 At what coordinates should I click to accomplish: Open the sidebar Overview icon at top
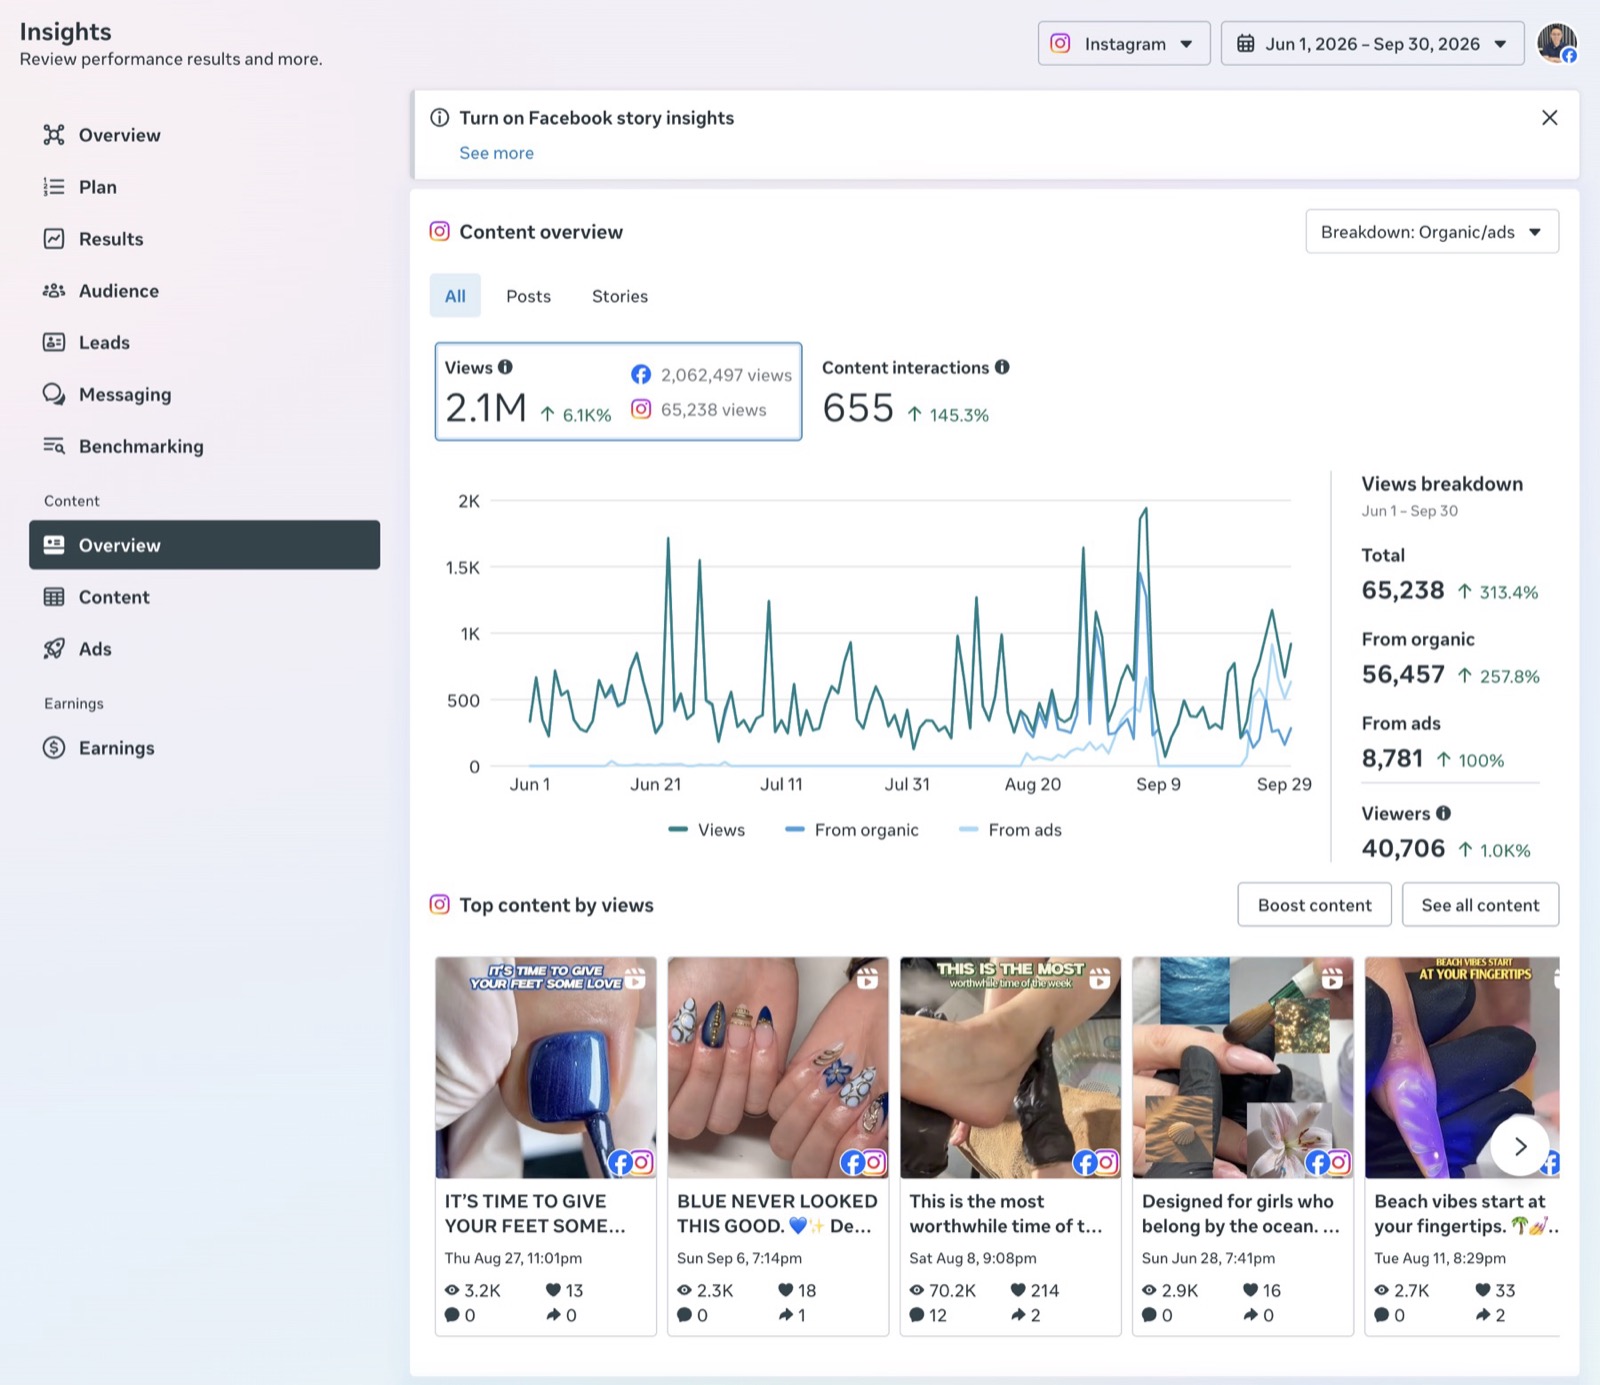pos(54,135)
